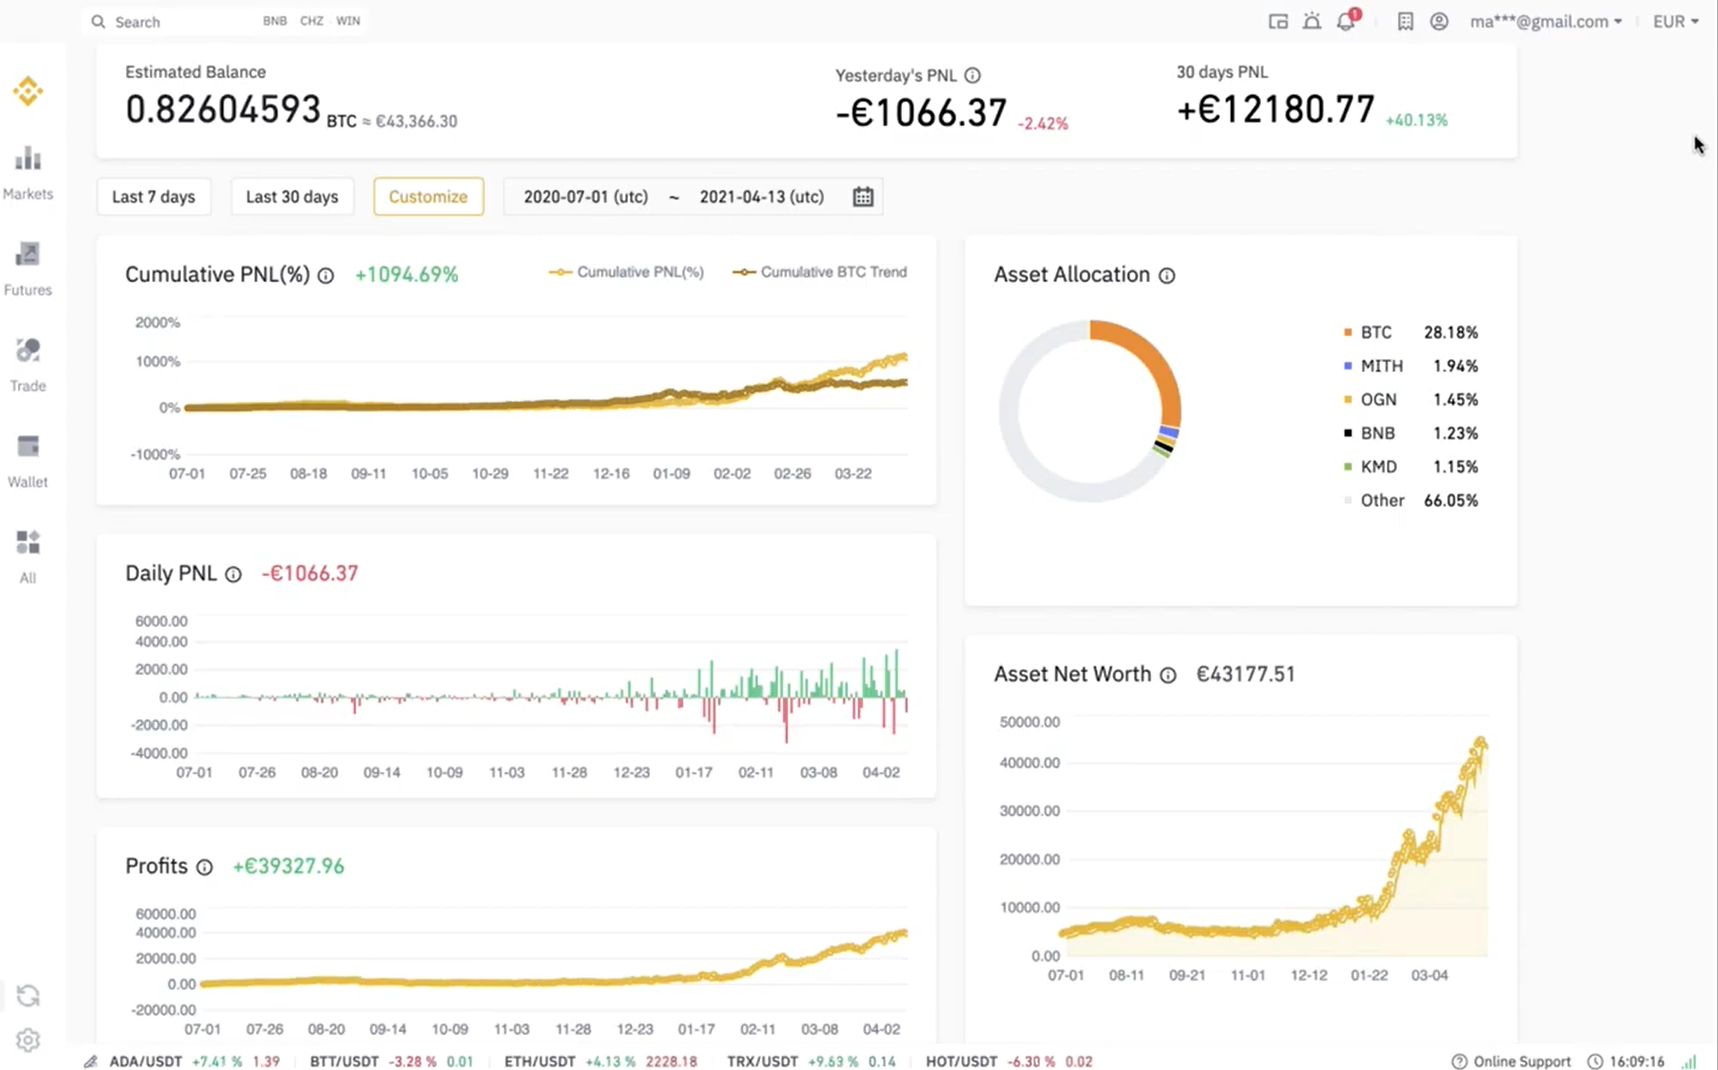Select the Markets icon in sidebar
The height and width of the screenshot is (1070, 1718).
tap(27, 158)
